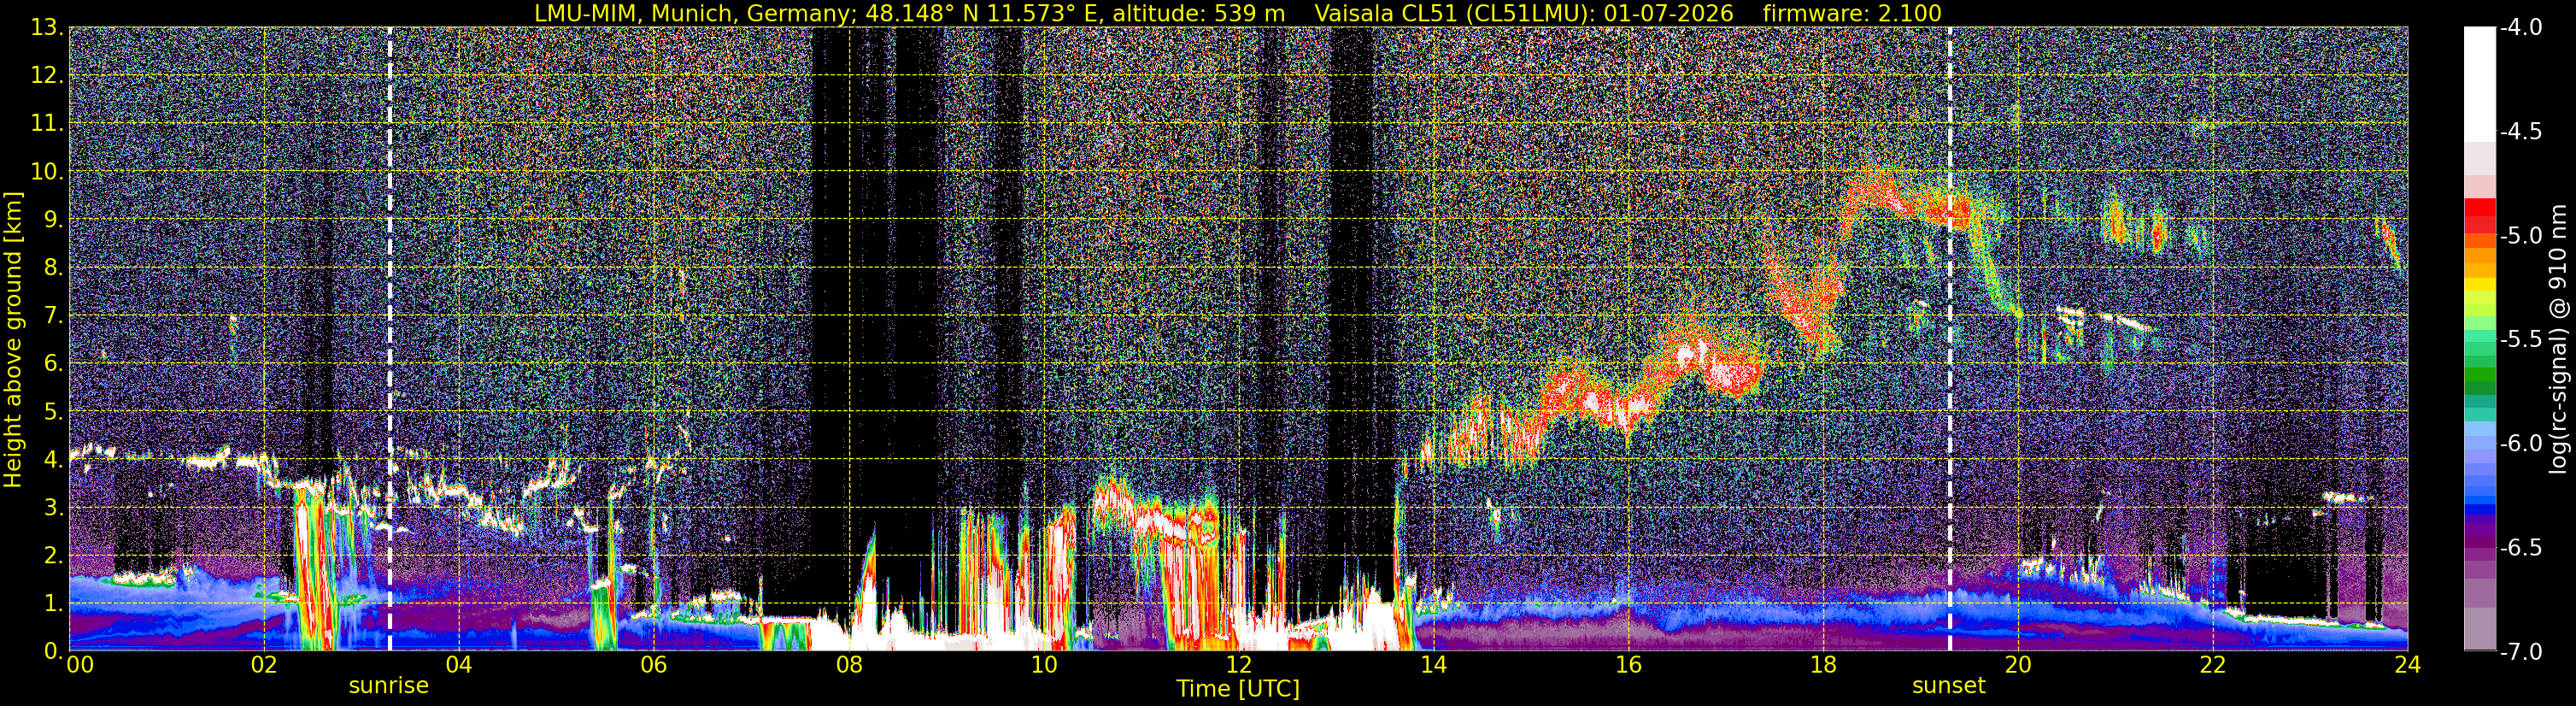Click the green band in the colorbar

click(x=2479, y=380)
